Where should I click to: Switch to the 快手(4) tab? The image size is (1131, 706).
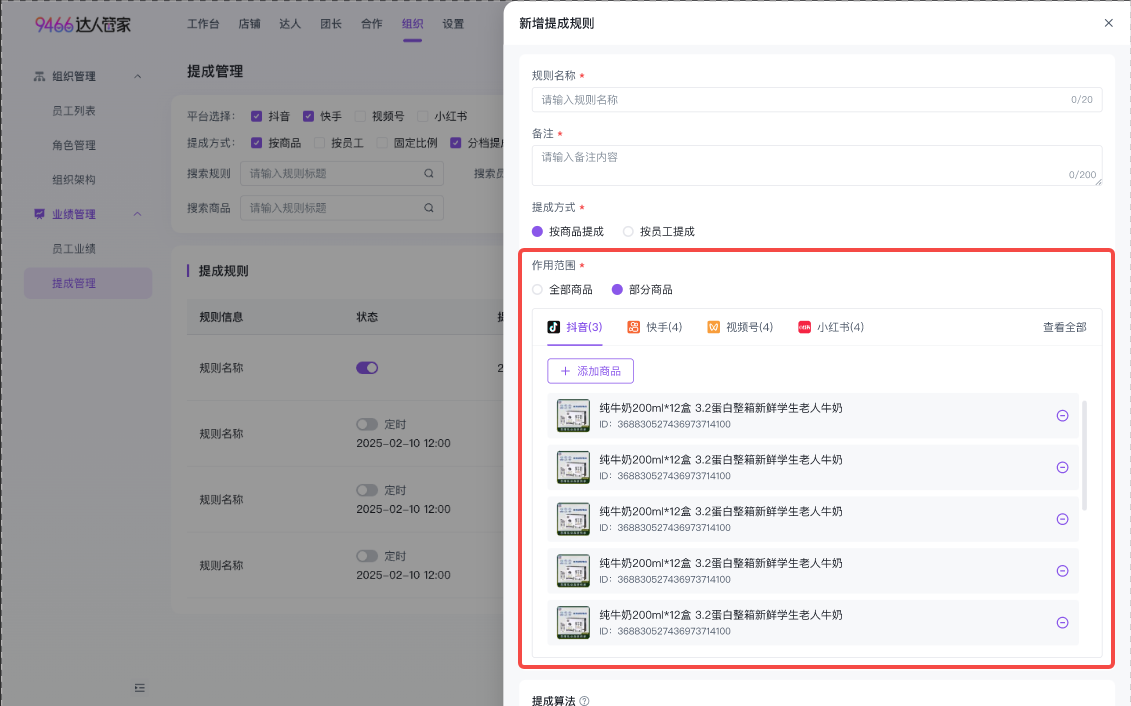(655, 327)
